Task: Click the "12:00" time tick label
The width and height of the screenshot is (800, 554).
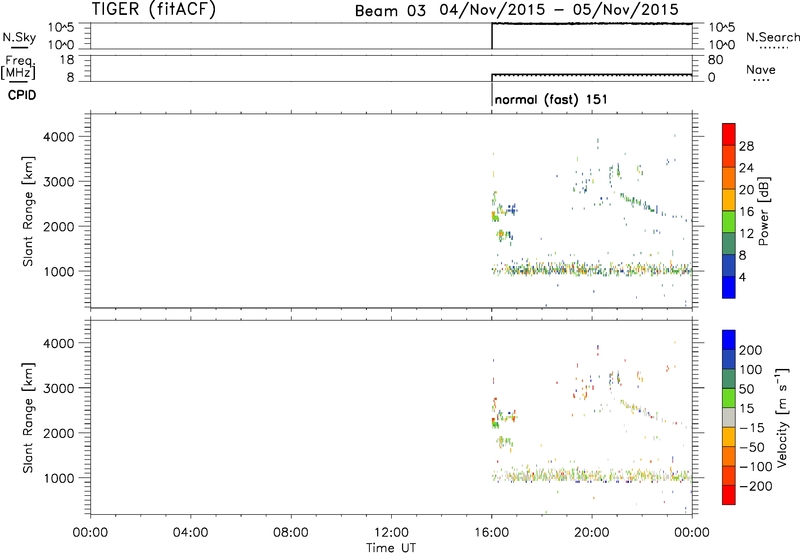Action: (x=391, y=533)
